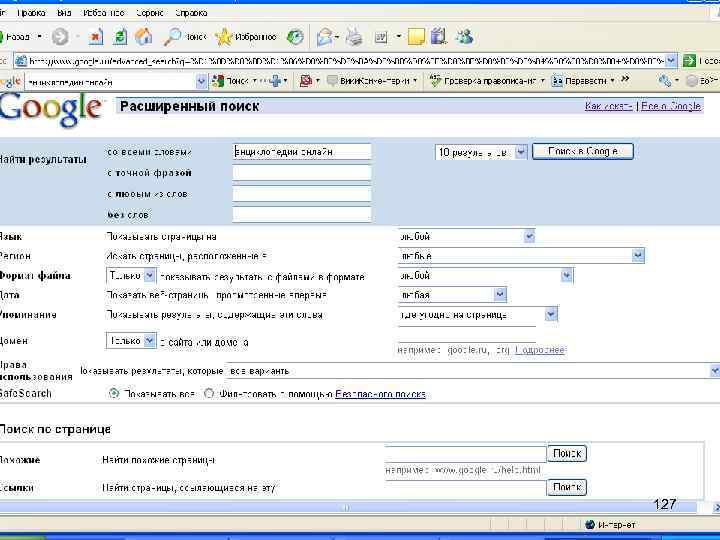The width and height of the screenshot is (720, 540).
Task: Open the Вид menu
Action: pyautogui.click(x=64, y=13)
